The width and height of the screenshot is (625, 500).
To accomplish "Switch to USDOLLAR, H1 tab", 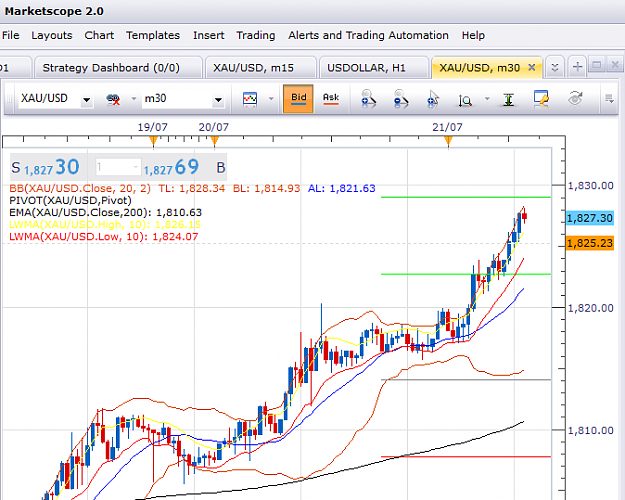I will click(x=373, y=68).
